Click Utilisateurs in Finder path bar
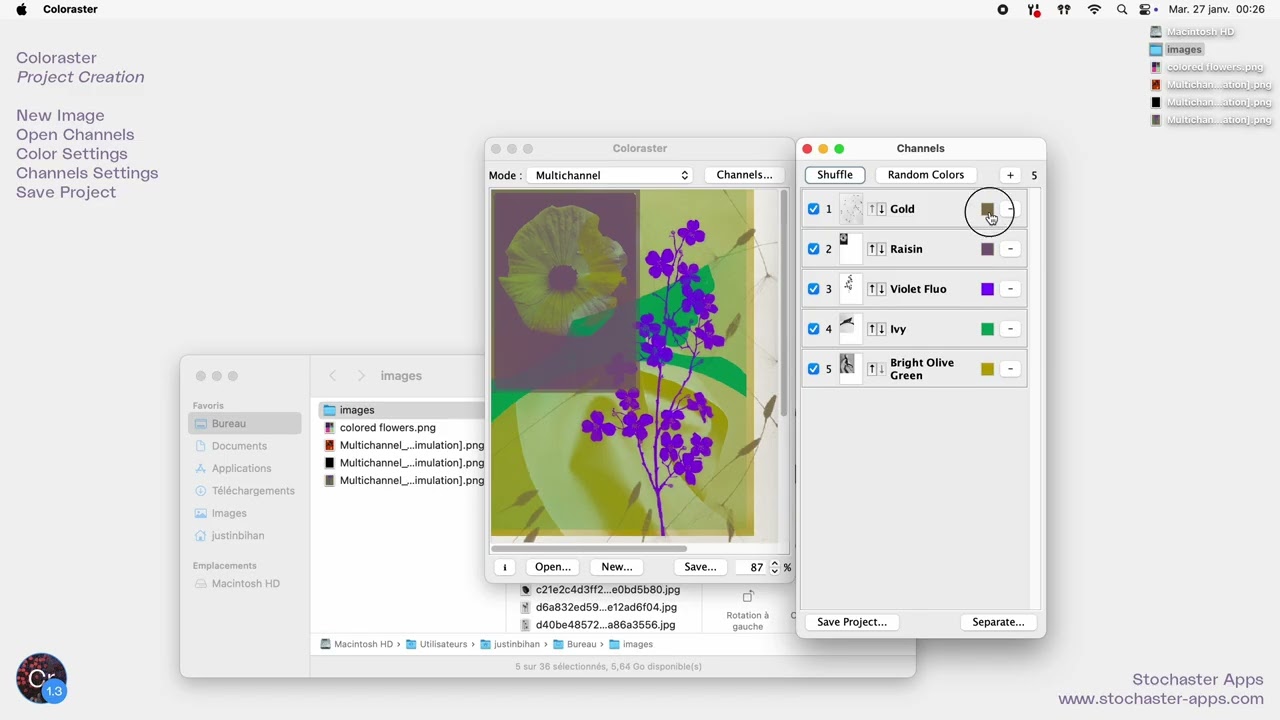 [435, 645]
